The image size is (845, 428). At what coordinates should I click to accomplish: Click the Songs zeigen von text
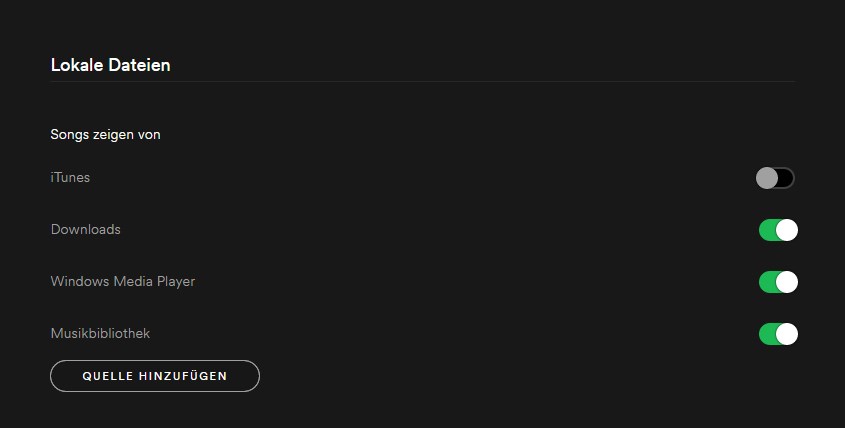click(105, 134)
